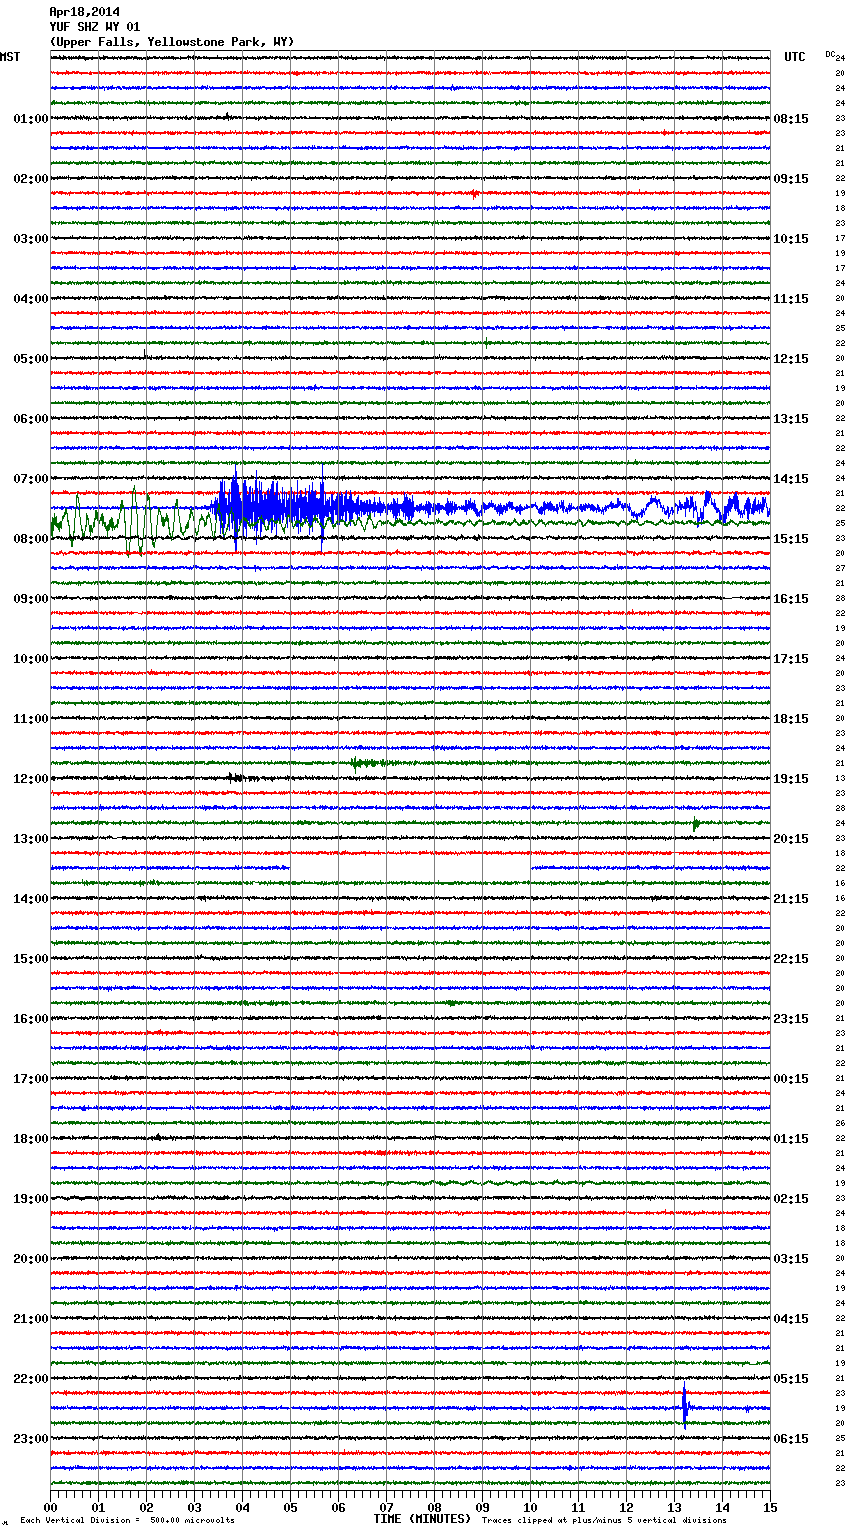850x1534 pixels.
Task: Click the blue spike on the 22:00 hour traces
Action: tap(685, 1406)
